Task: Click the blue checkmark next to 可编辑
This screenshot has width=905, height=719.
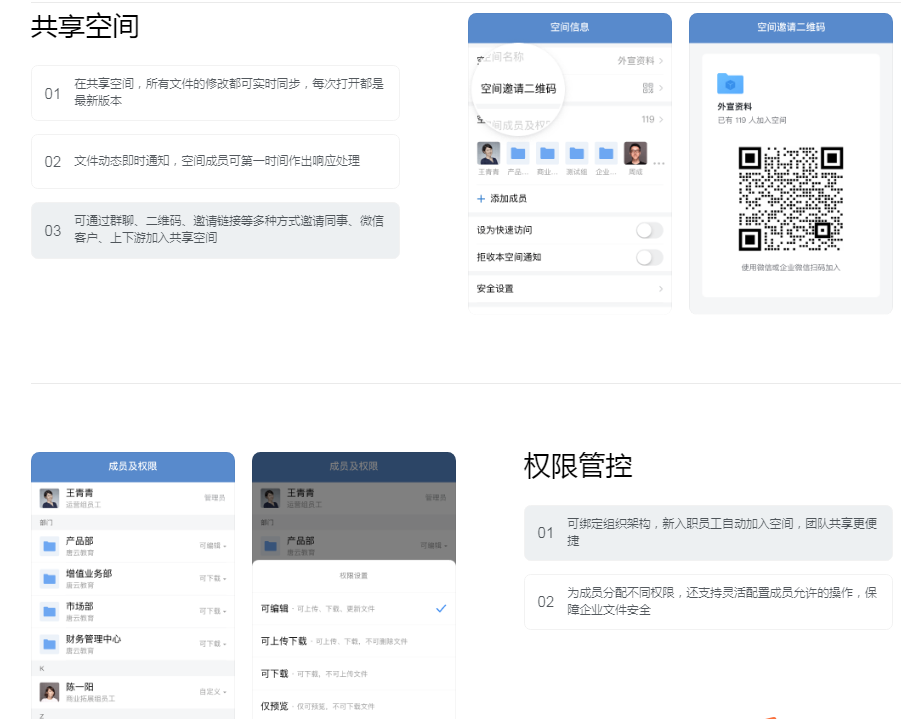Action: (441, 608)
